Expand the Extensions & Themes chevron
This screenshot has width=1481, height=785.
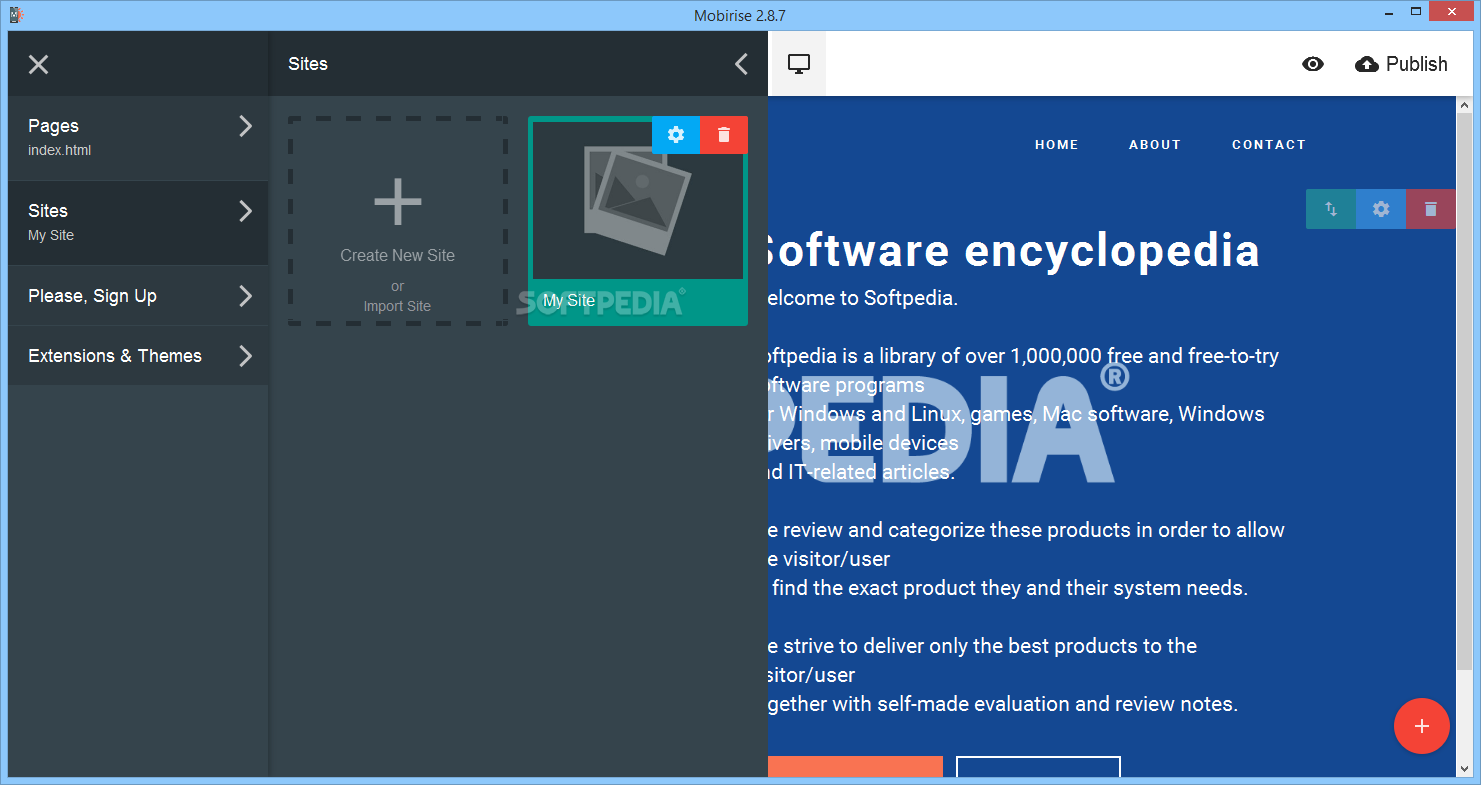click(246, 356)
